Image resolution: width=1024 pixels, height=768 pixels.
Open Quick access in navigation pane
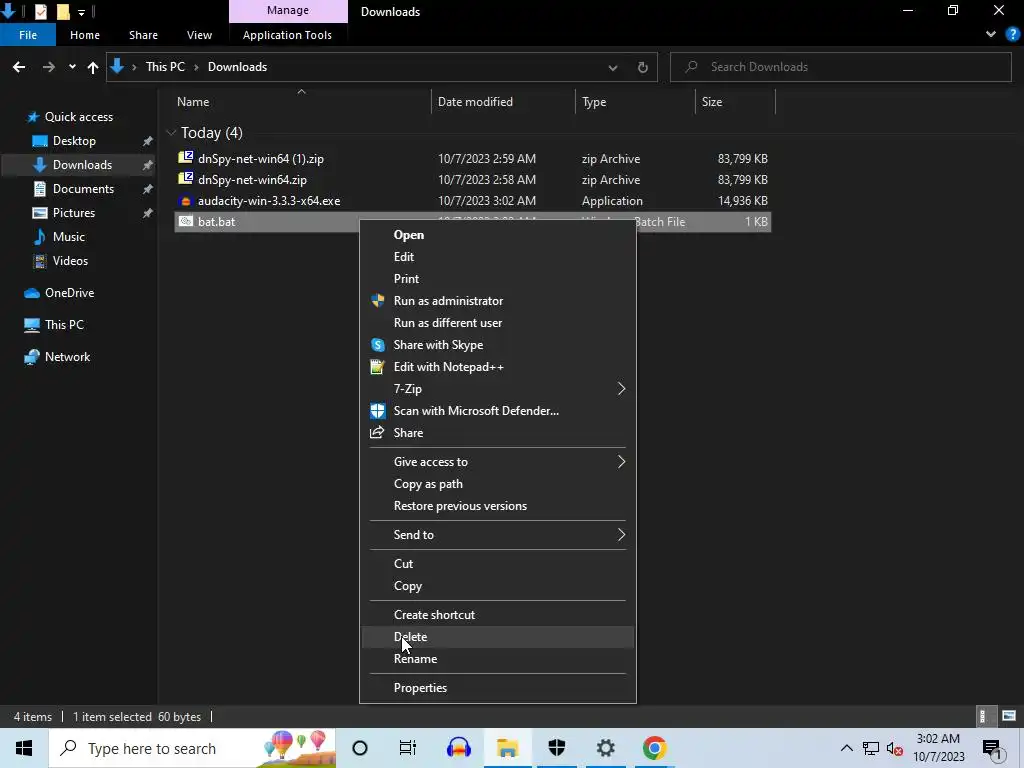[x=79, y=117]
